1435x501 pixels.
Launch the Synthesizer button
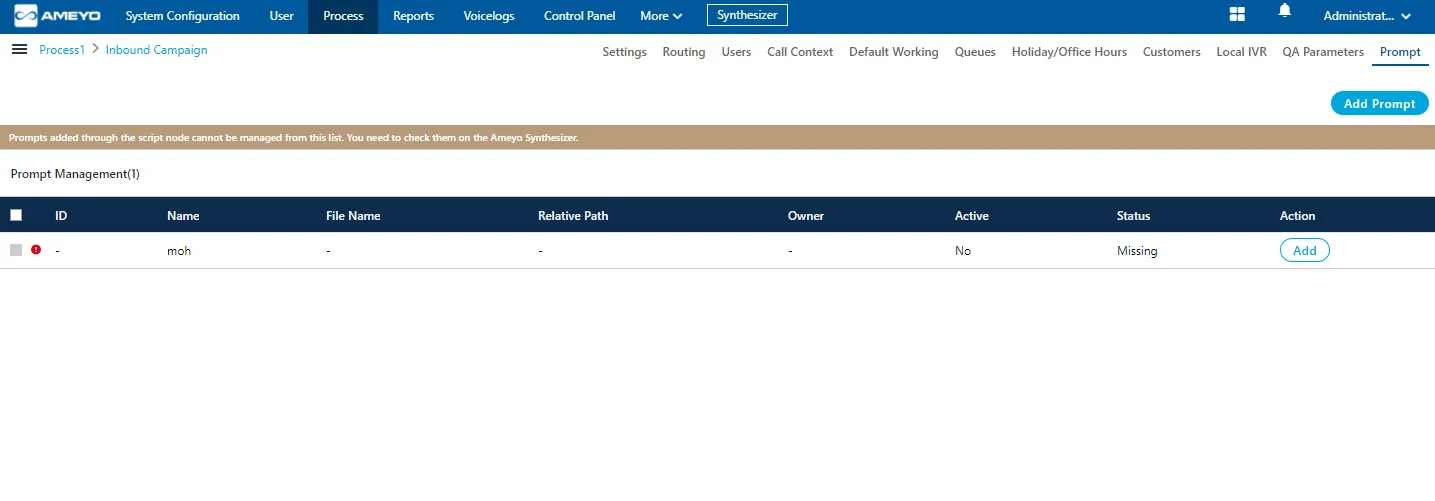pyautogui.click(x=747, y=15)
